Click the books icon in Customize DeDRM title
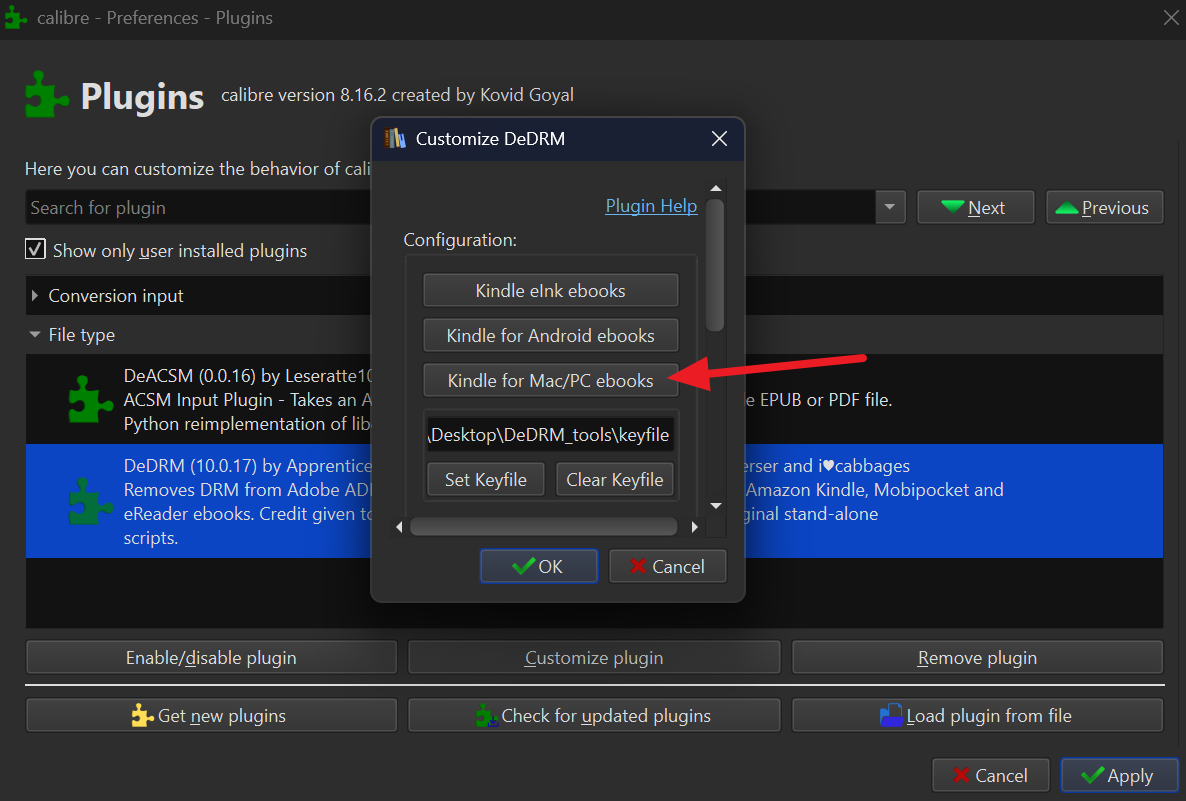1186x801 pixels. (x=396, y=139)
